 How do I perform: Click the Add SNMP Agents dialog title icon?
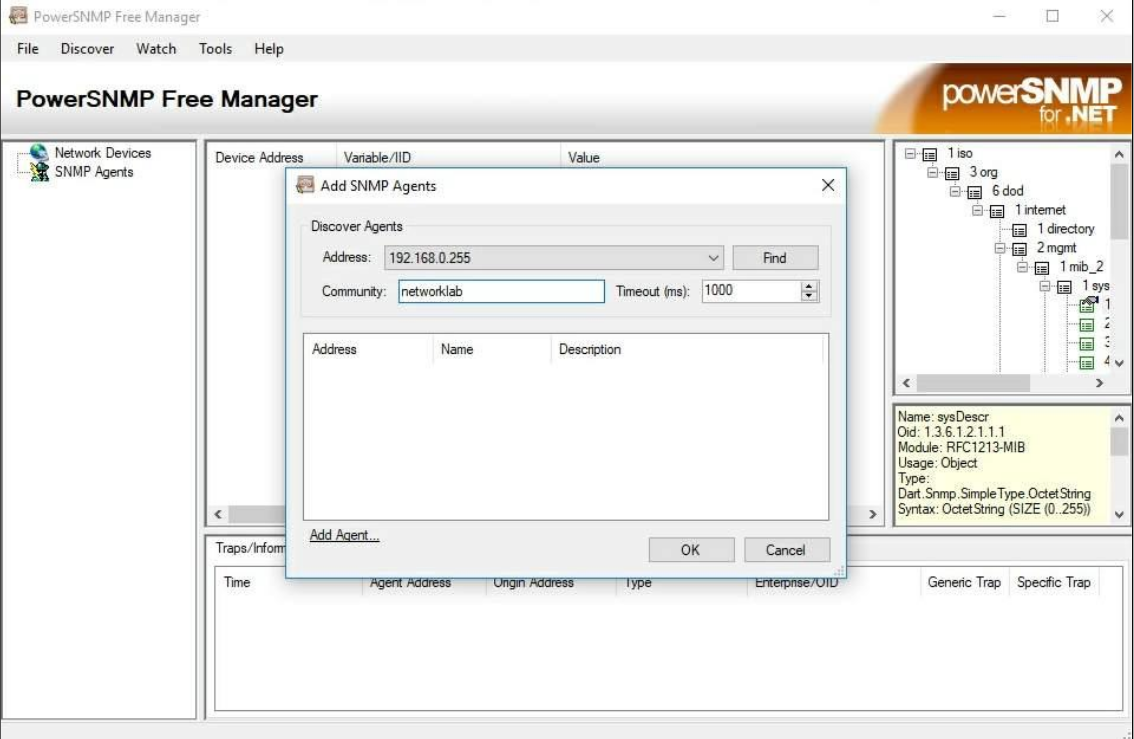click(305, 185)
